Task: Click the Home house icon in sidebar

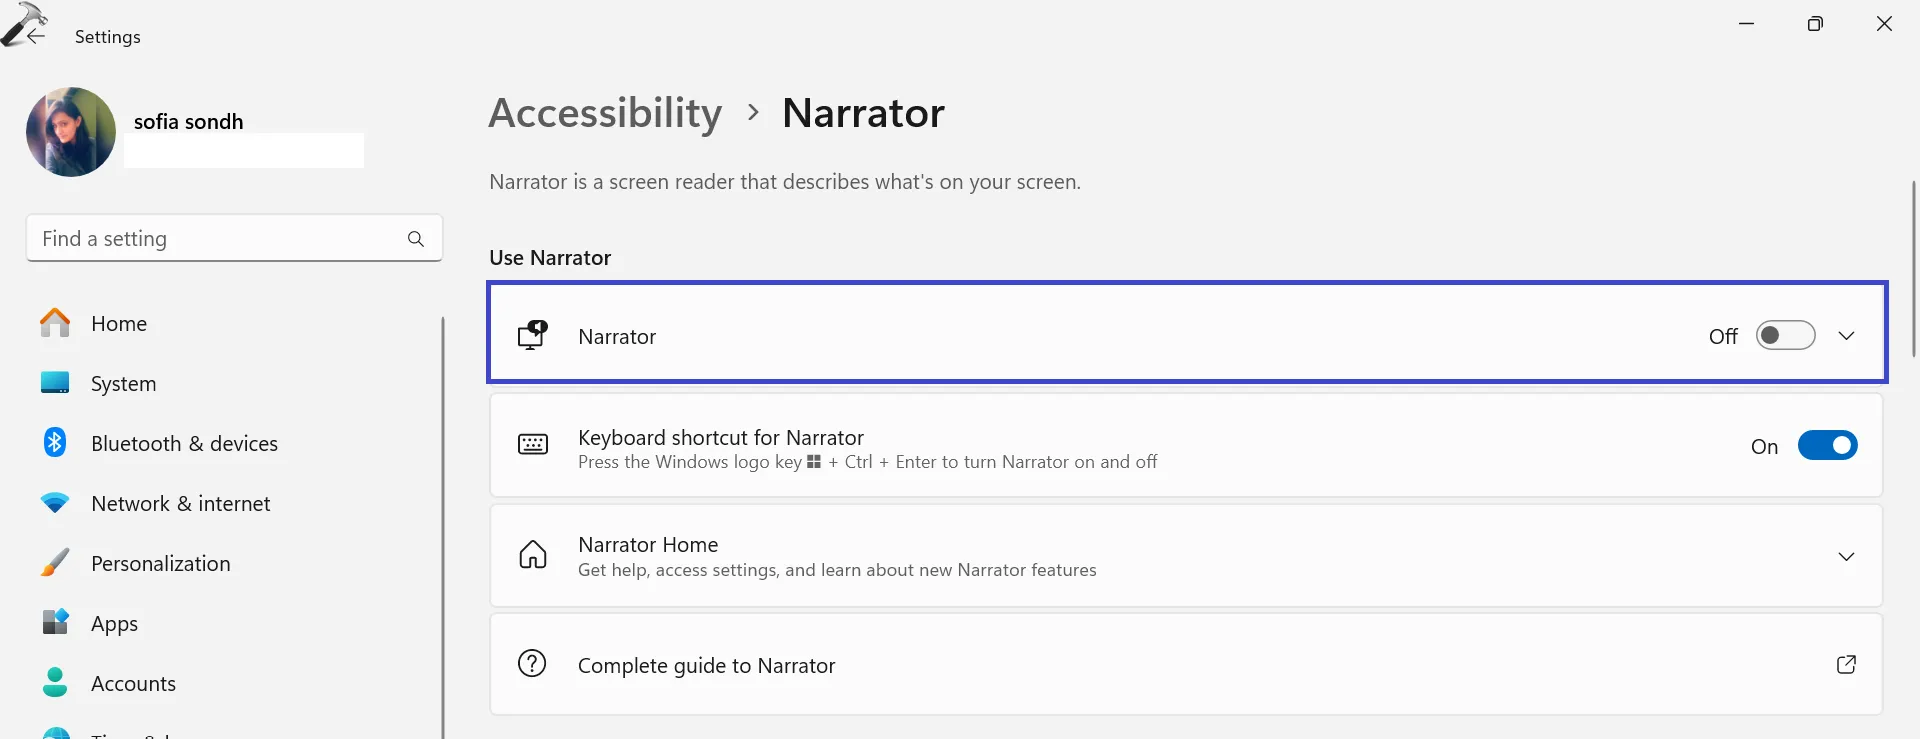Action: coord(55,323)
